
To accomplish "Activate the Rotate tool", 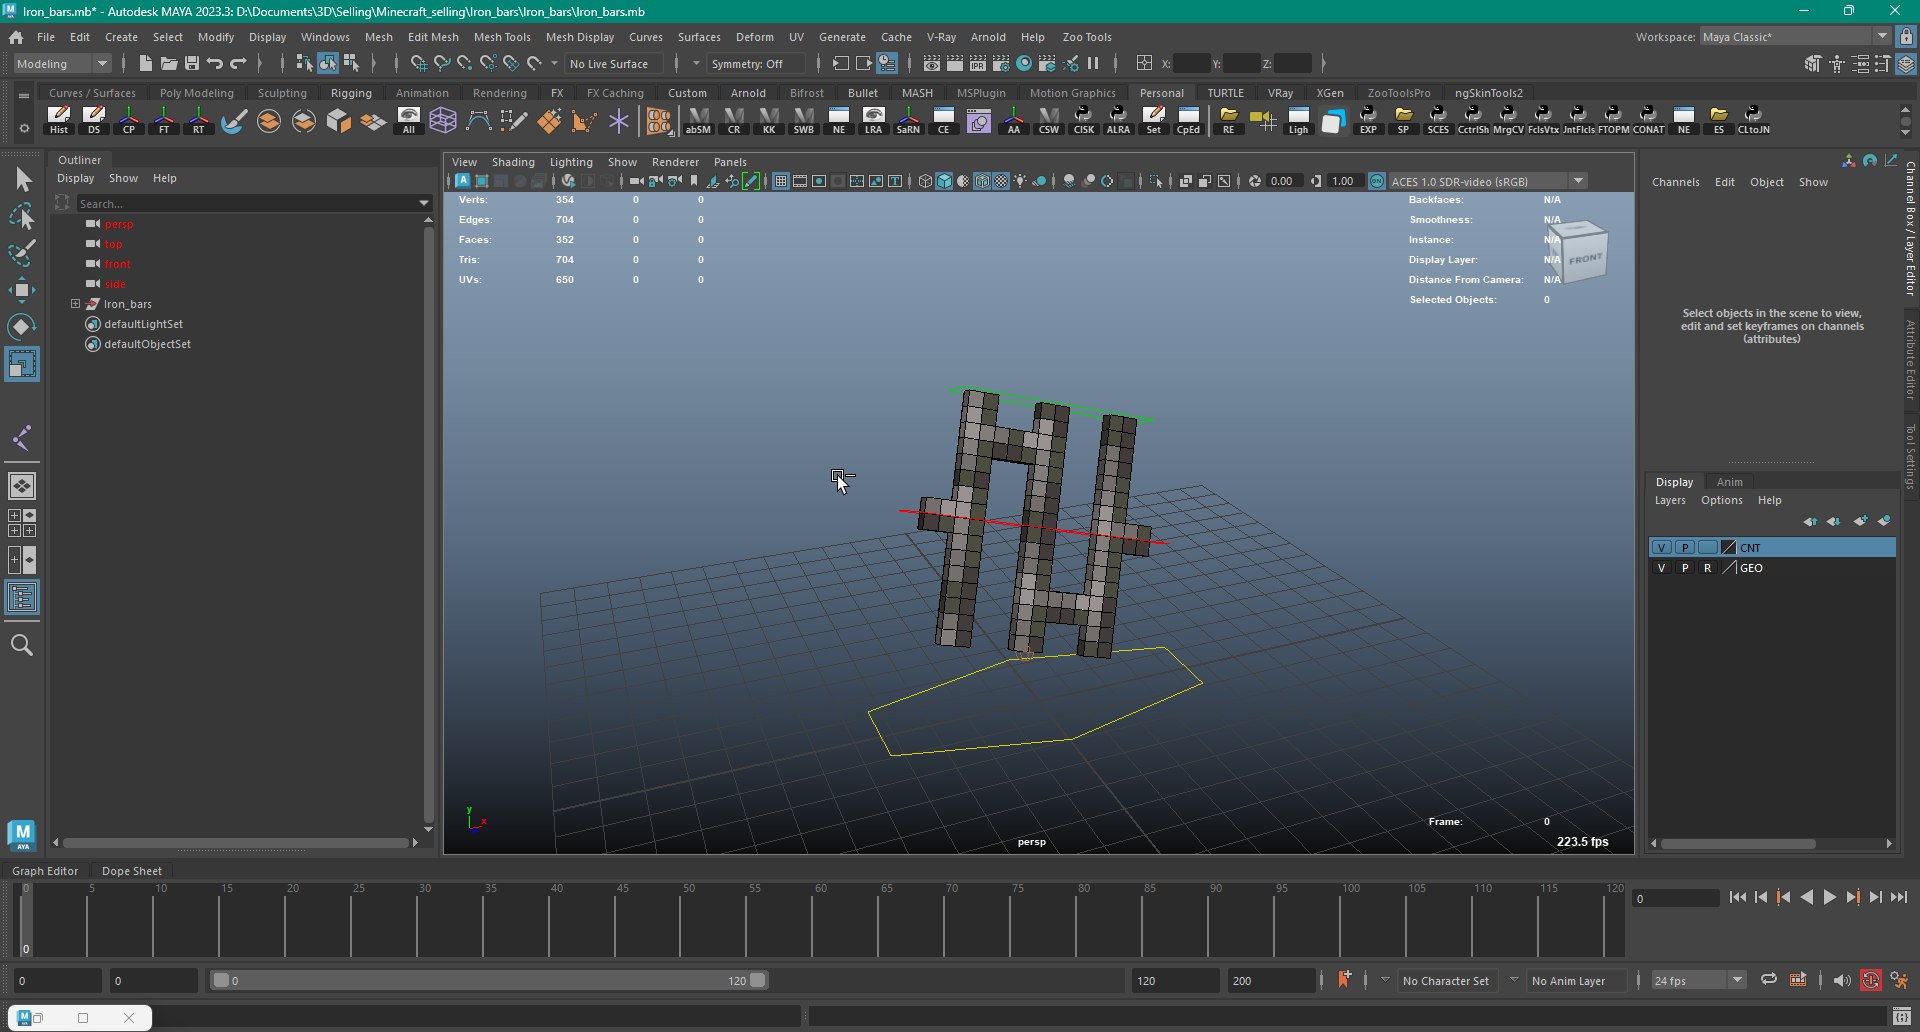I will tap(22, 326).
